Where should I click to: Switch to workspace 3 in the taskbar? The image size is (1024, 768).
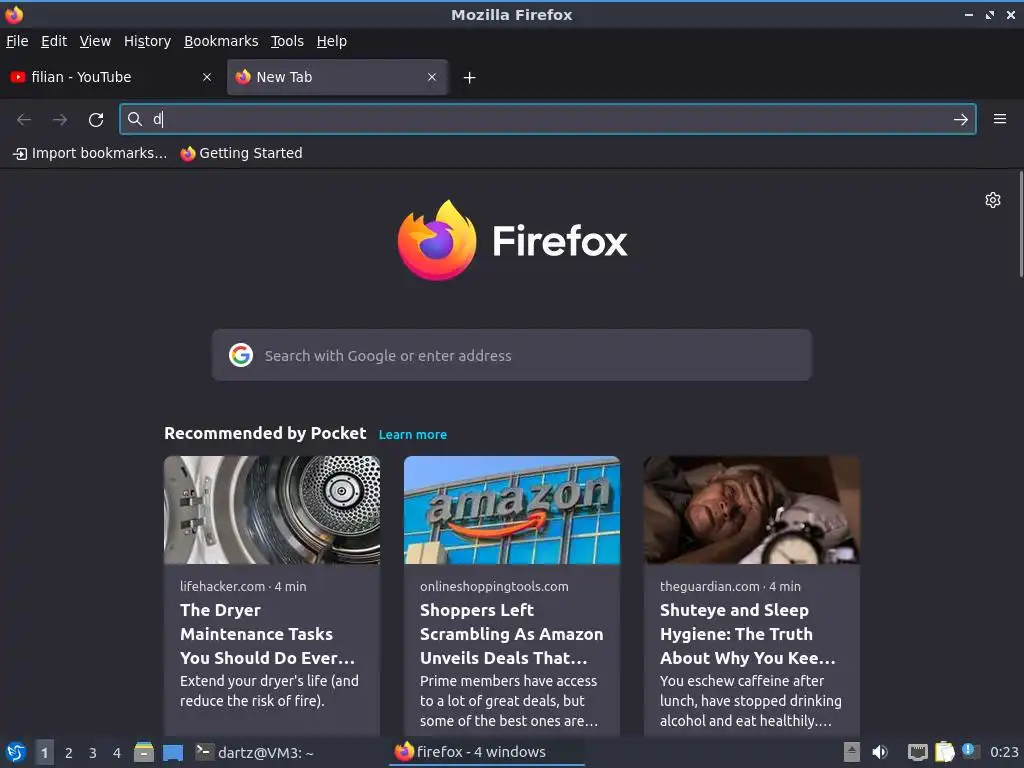click(93, 753)
